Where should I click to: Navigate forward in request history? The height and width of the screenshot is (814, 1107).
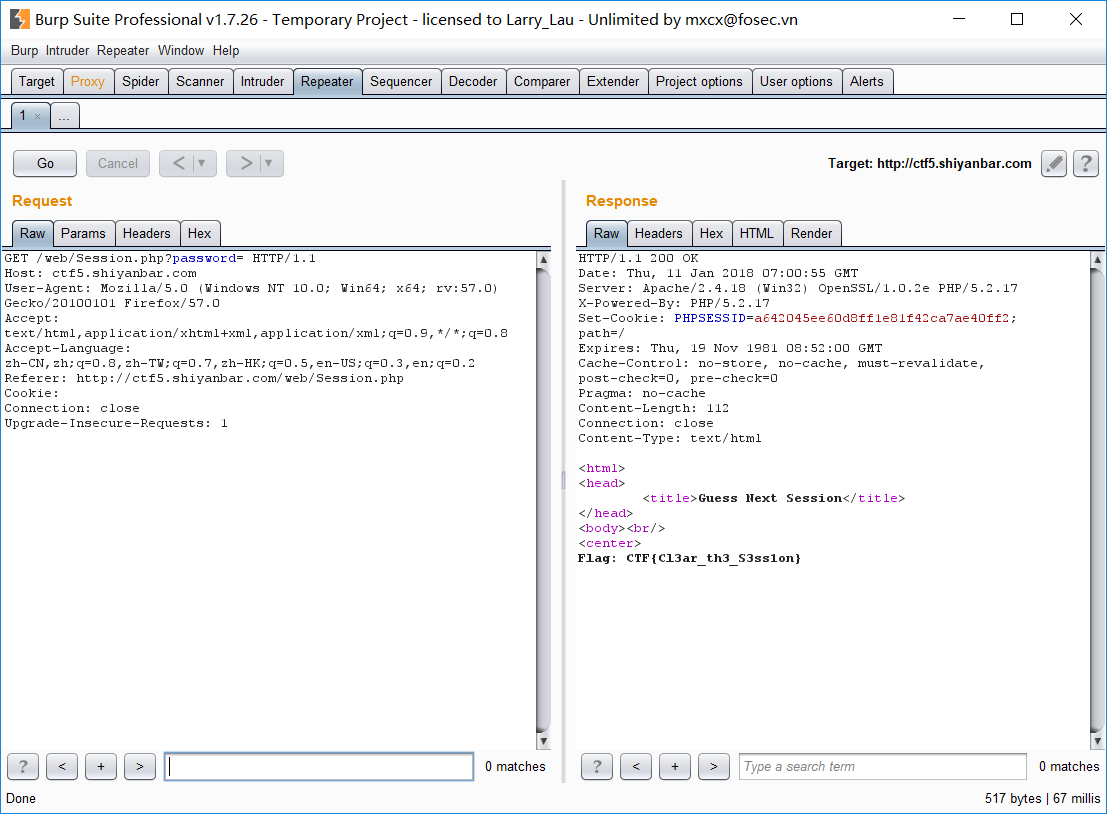(246, 164)
